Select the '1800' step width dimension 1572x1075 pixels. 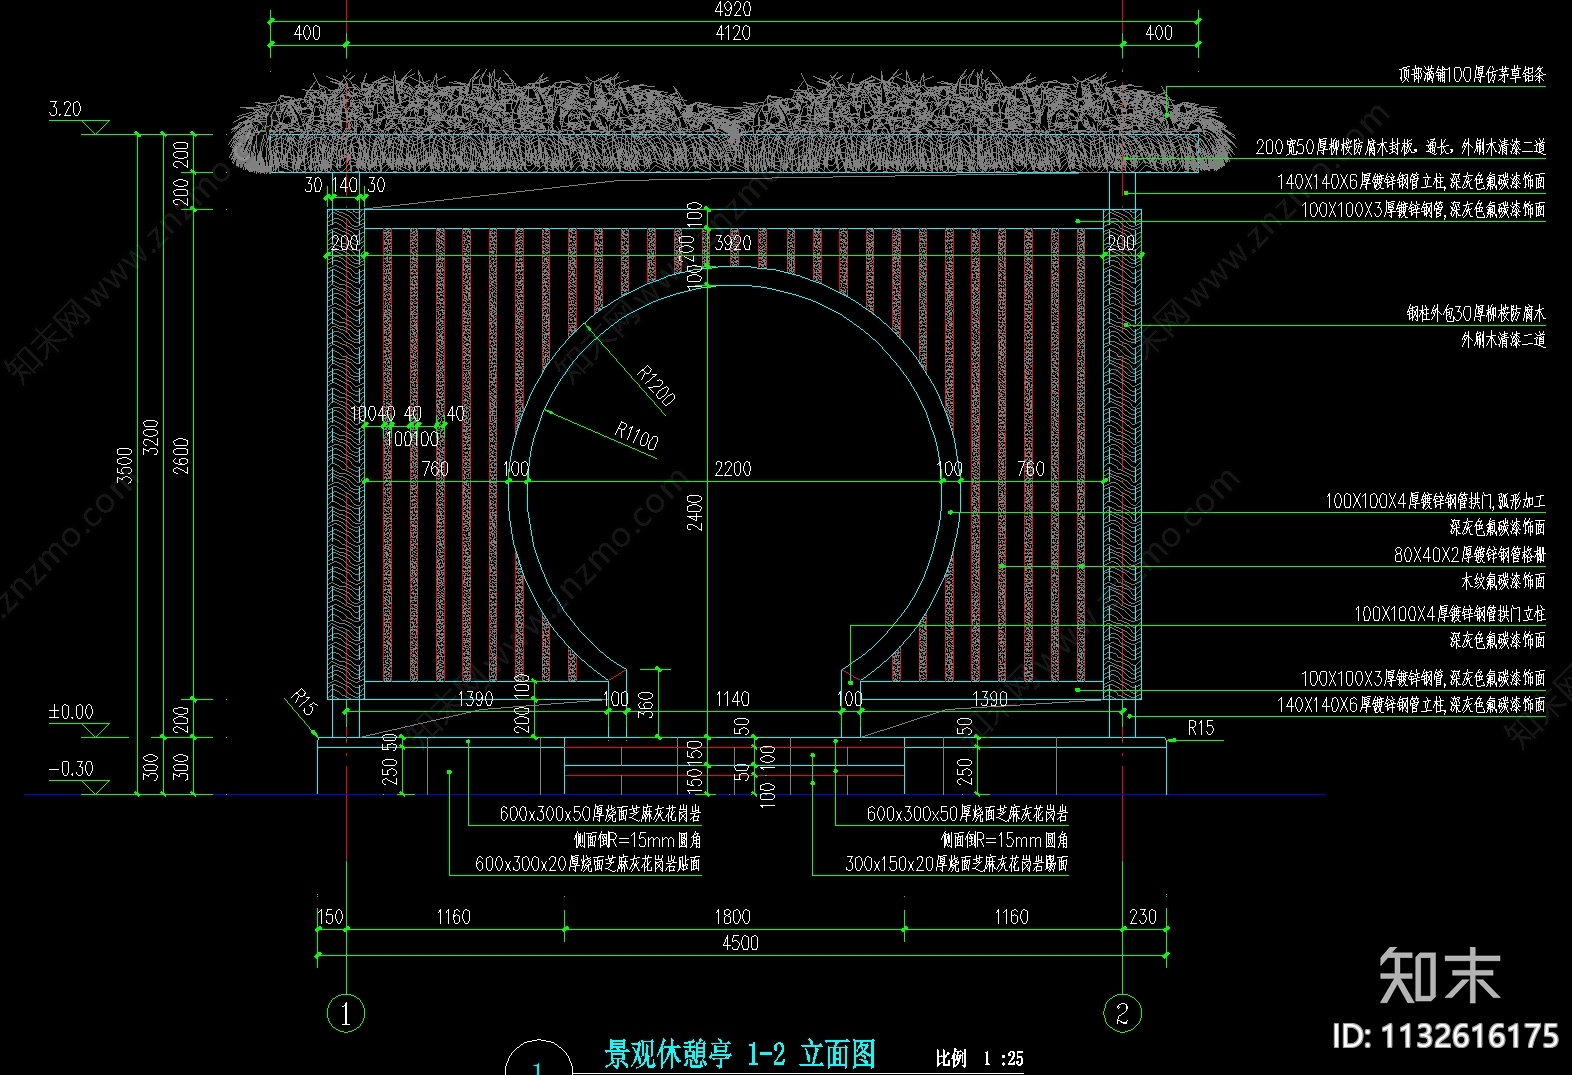pyautogui.click(x=732, y=917)
